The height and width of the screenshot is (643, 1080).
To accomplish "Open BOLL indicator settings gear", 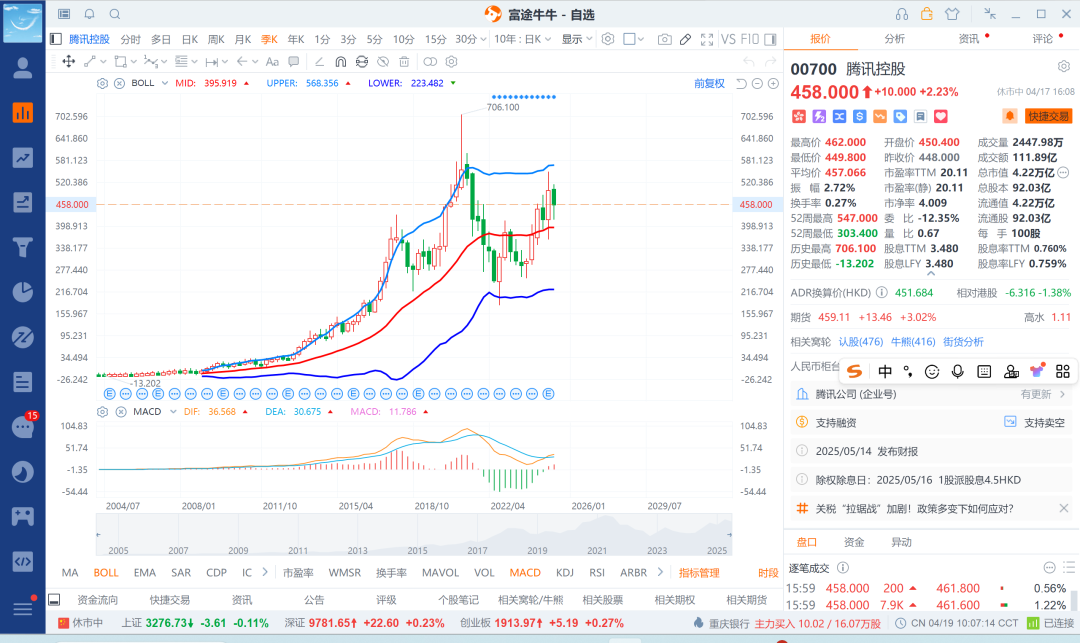I will click(x=102, y=83).
